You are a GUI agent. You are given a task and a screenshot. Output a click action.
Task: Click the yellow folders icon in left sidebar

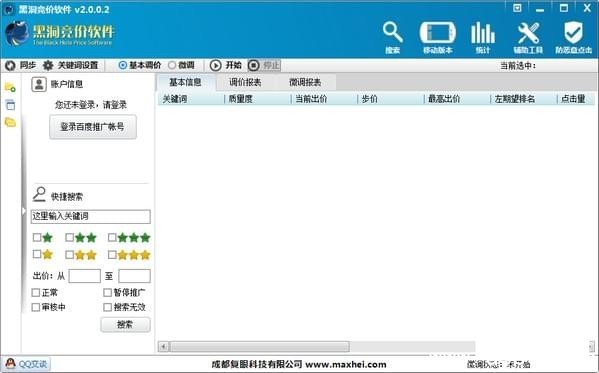click(x=10, y=122)
